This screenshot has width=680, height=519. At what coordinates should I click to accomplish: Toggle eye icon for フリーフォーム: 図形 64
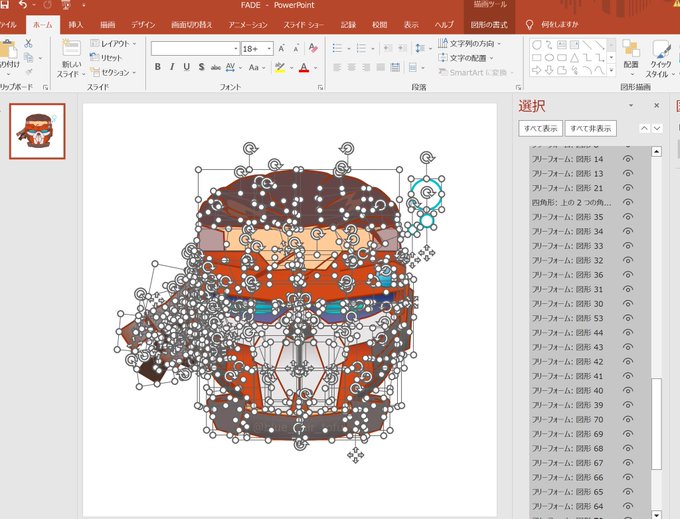point(628,506)
